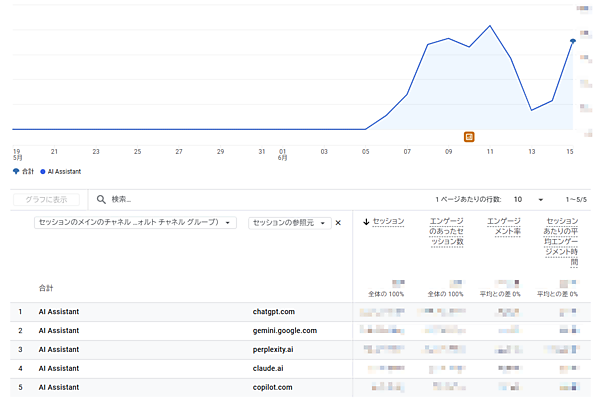Sort by the セッション column header
This screenshot has height=401, width=600.
(x=388, y=221)
